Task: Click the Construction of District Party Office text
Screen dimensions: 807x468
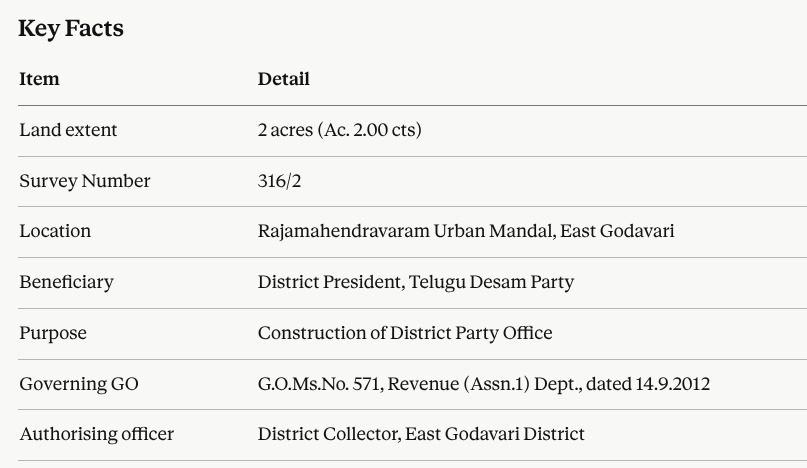Action: point(405,333)
